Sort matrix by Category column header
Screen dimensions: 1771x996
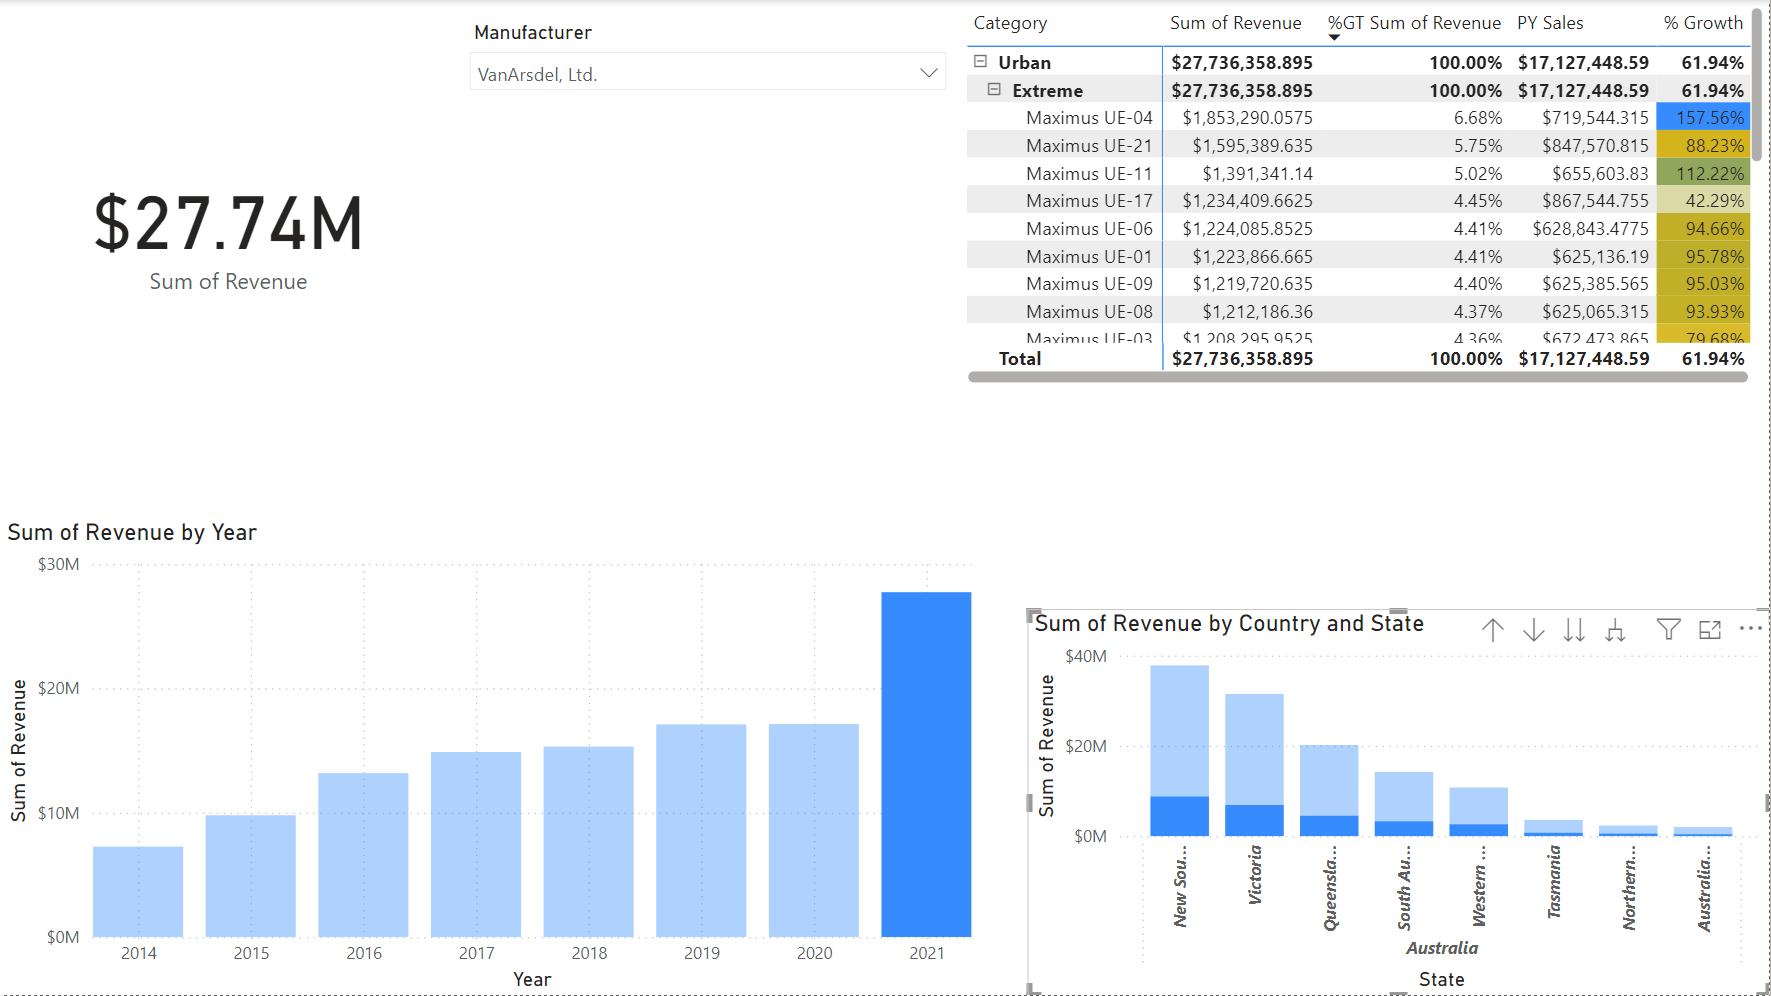pyautogui.click(x=1010, y=23)
